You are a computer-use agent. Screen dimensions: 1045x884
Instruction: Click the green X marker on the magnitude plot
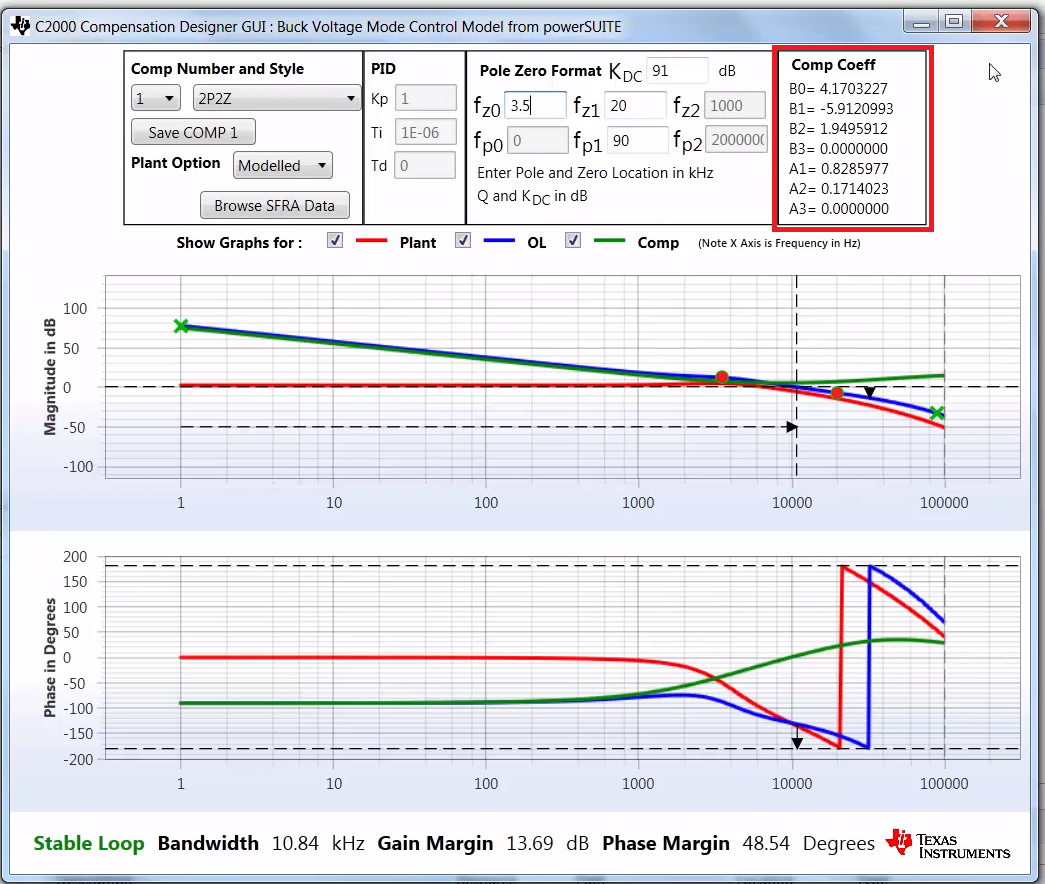point(180,326)
